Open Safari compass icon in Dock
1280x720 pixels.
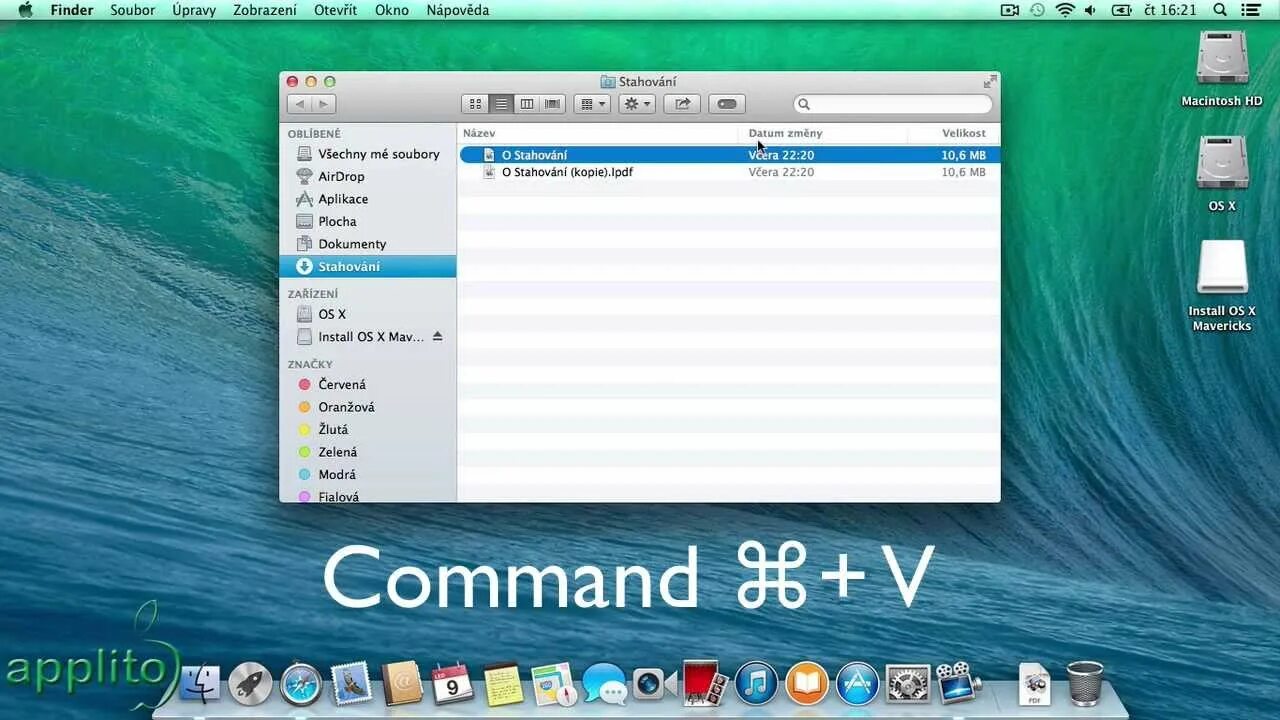pos(301,685)
